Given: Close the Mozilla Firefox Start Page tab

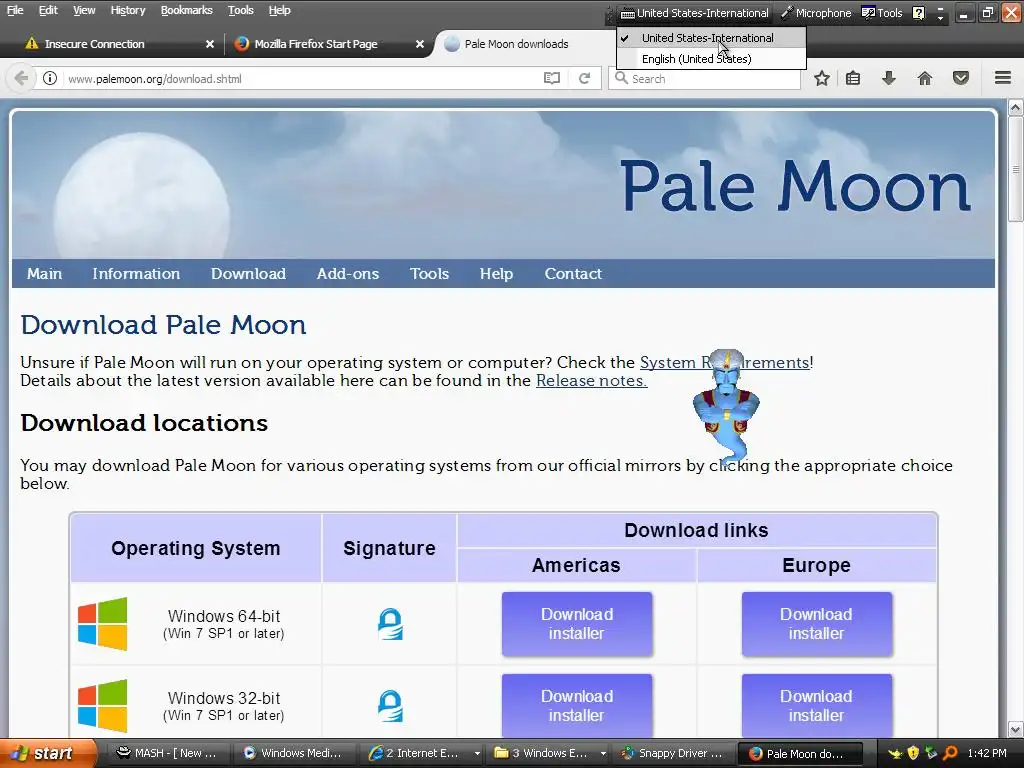Looking at the screenshot, I should pyautogui.click(x=420, y=44).
